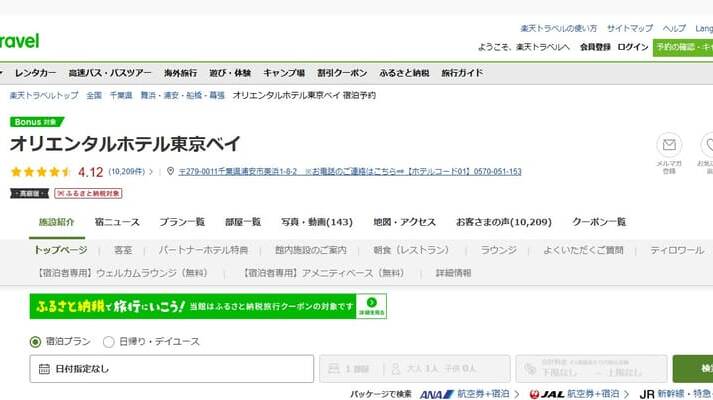Select よくいただくご質問 sub-navigation item
The height and width of the screenshot is (400, 713).
[x=583, y=250]
